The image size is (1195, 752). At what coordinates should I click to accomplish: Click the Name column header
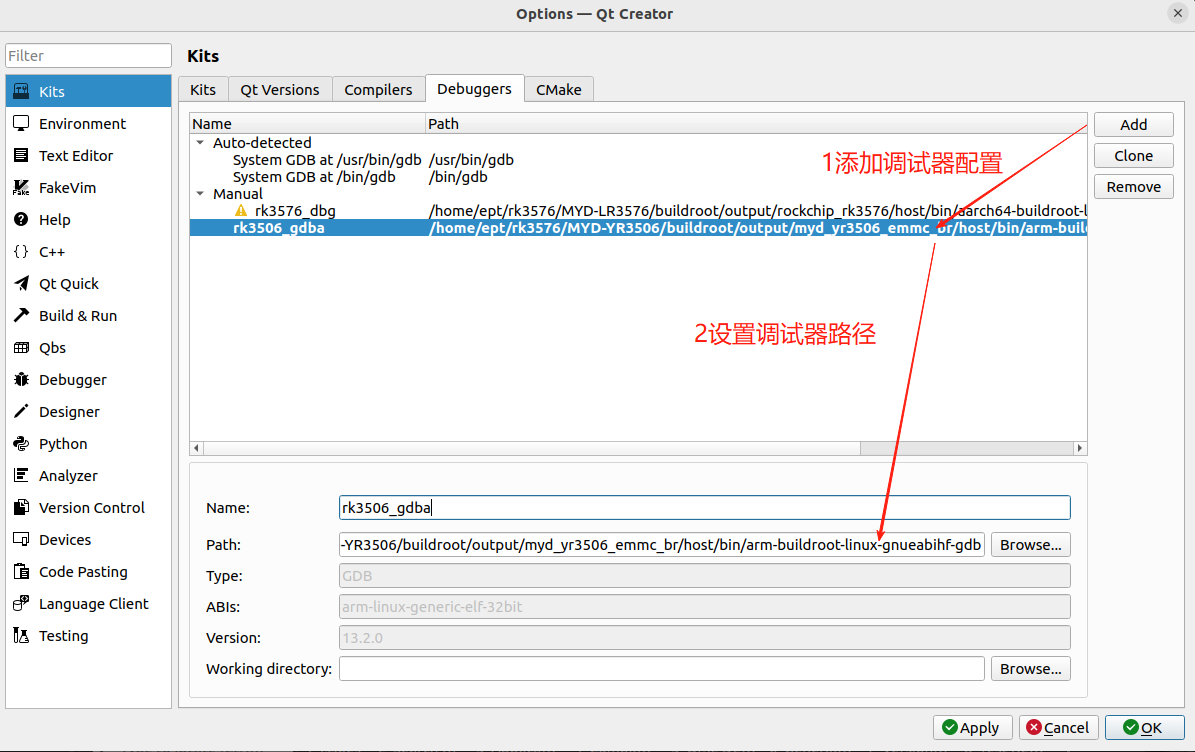point(307,123)
